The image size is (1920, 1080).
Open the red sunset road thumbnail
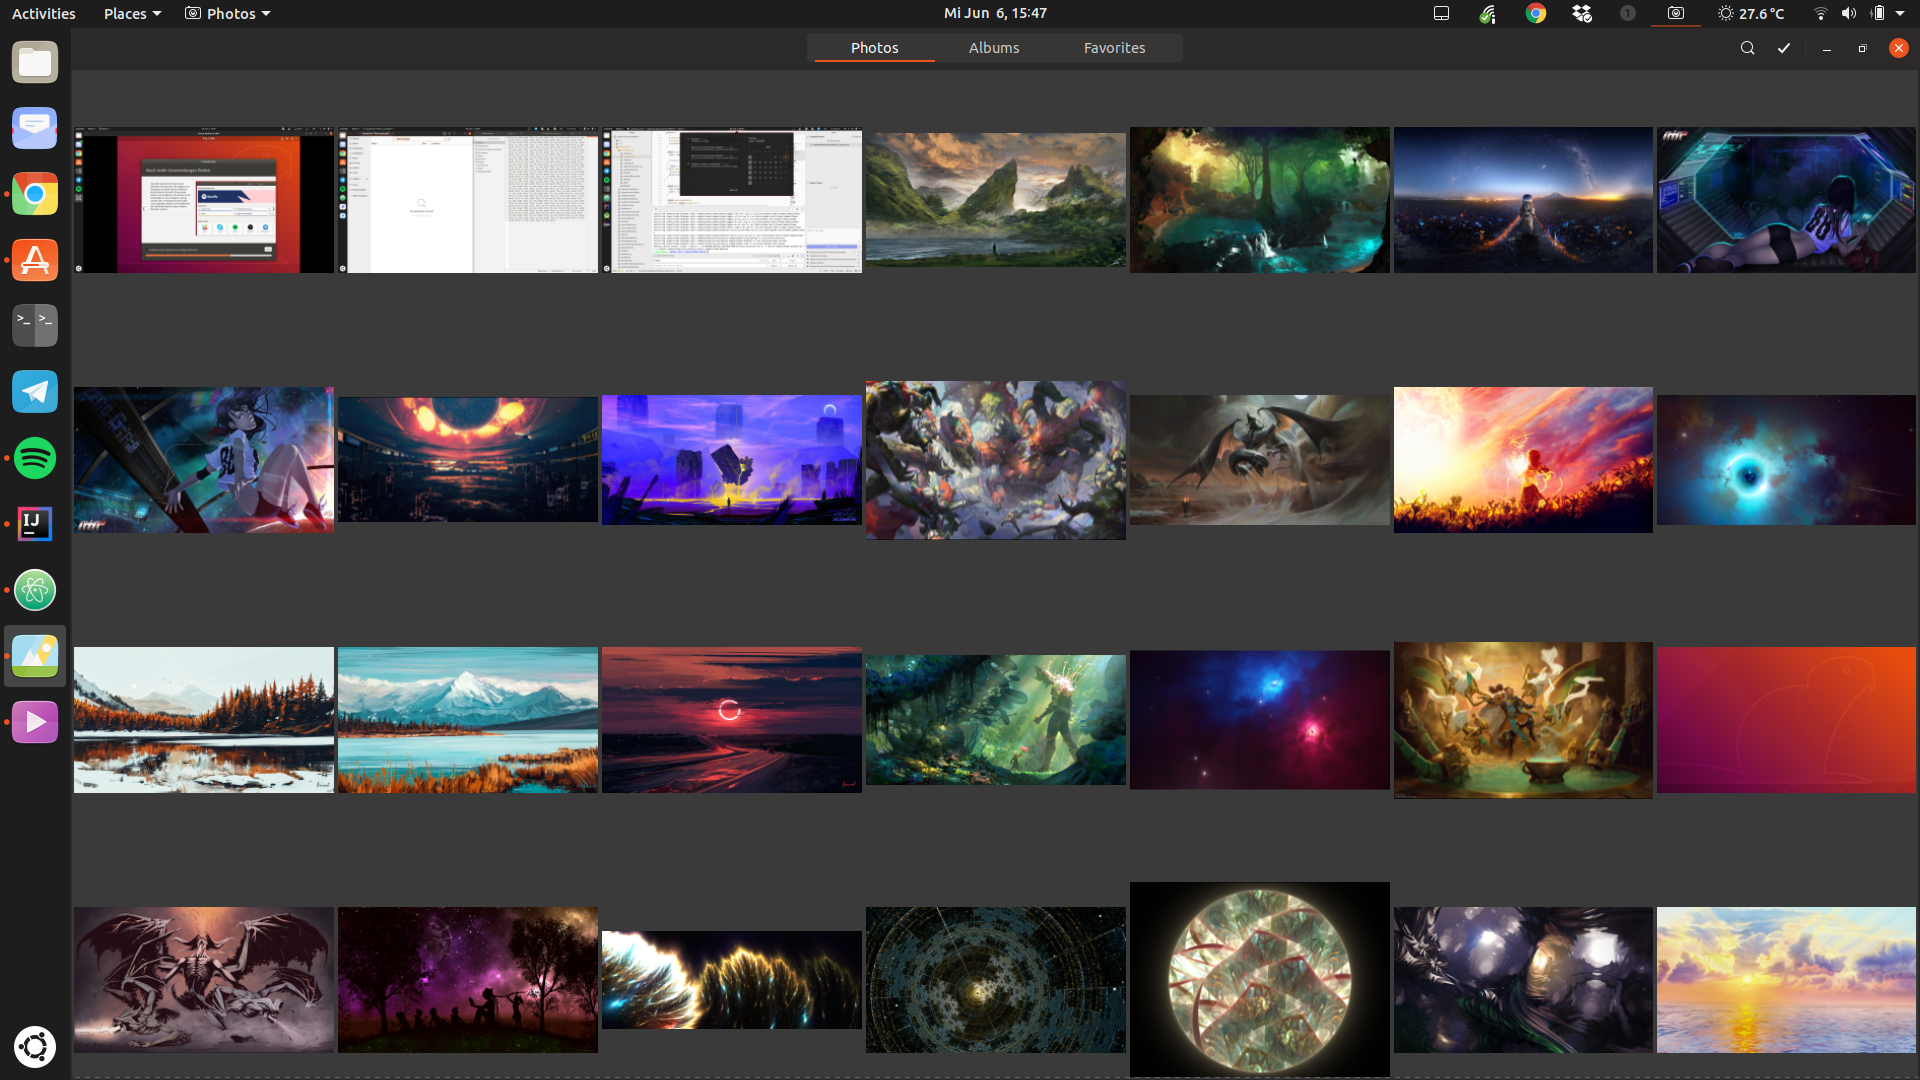pos(731,720)
